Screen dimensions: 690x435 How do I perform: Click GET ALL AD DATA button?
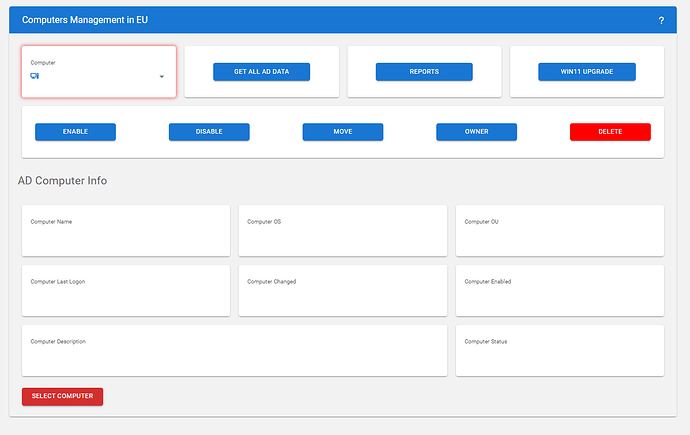261,72
